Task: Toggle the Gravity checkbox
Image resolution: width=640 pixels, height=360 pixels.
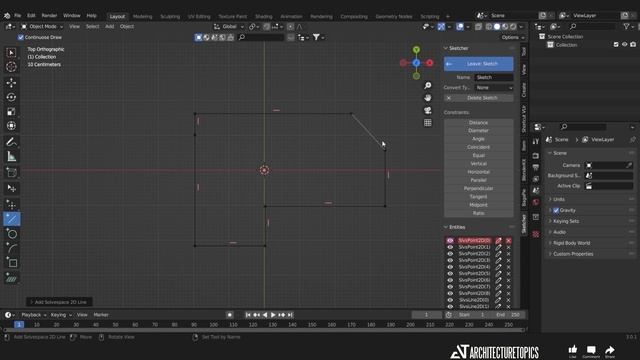Action: (x=556, y=210)
